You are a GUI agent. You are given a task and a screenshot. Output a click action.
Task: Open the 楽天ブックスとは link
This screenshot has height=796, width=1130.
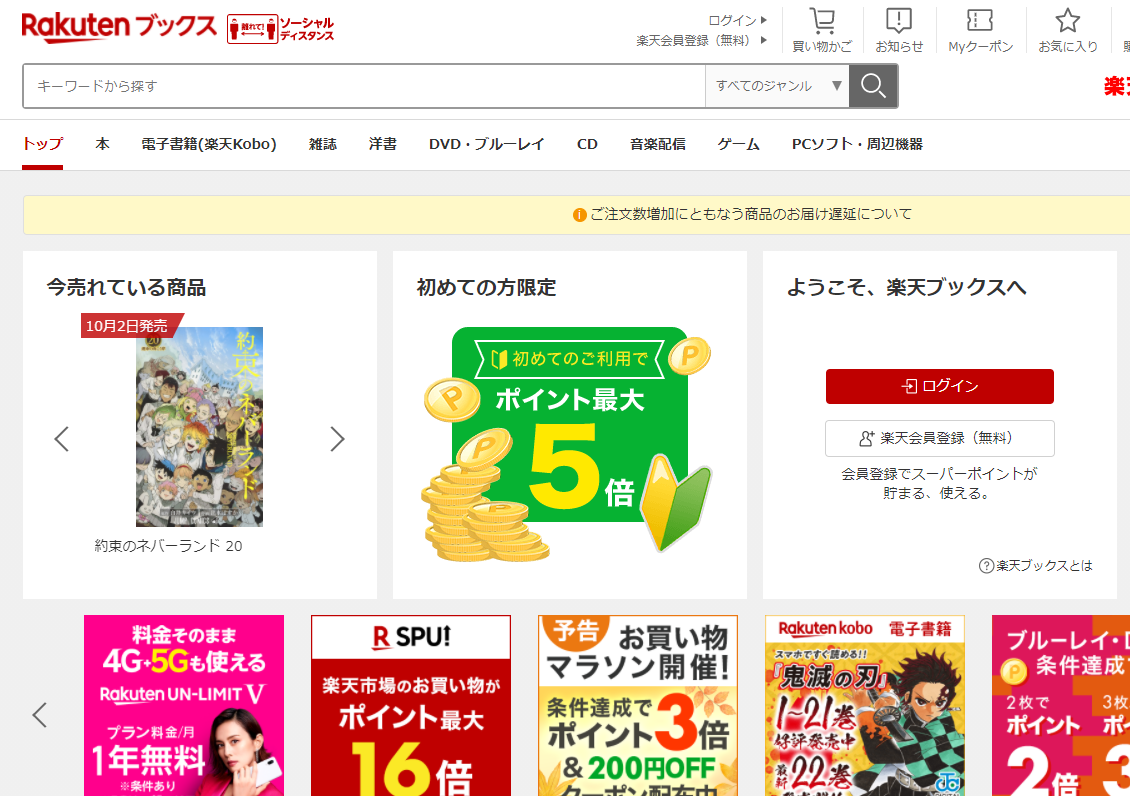click(x=1044, y=566)
